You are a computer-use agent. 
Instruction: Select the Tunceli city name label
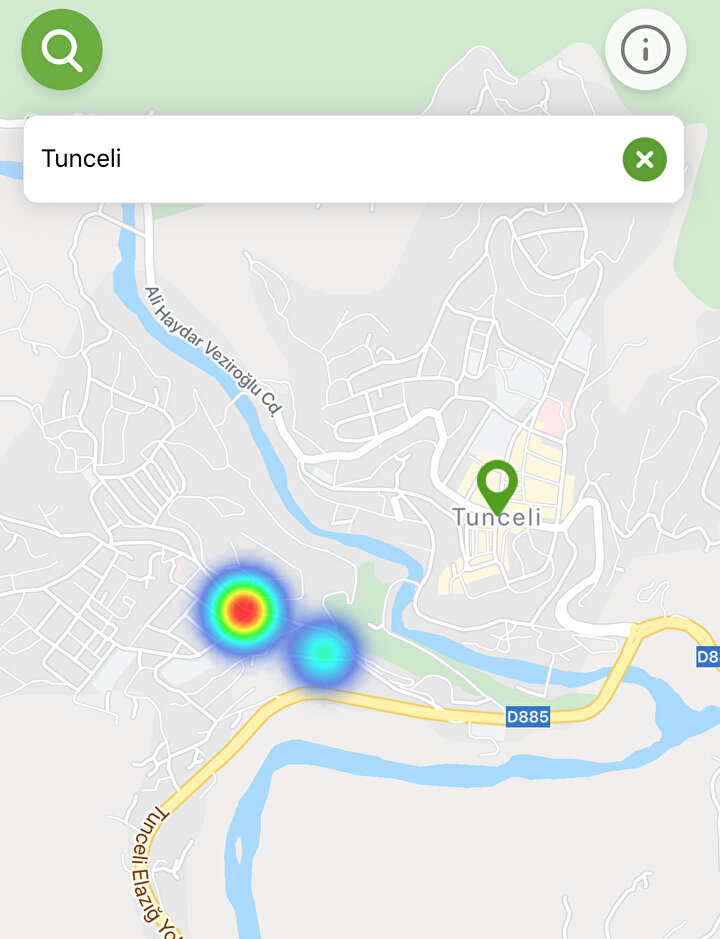(497, 517)
